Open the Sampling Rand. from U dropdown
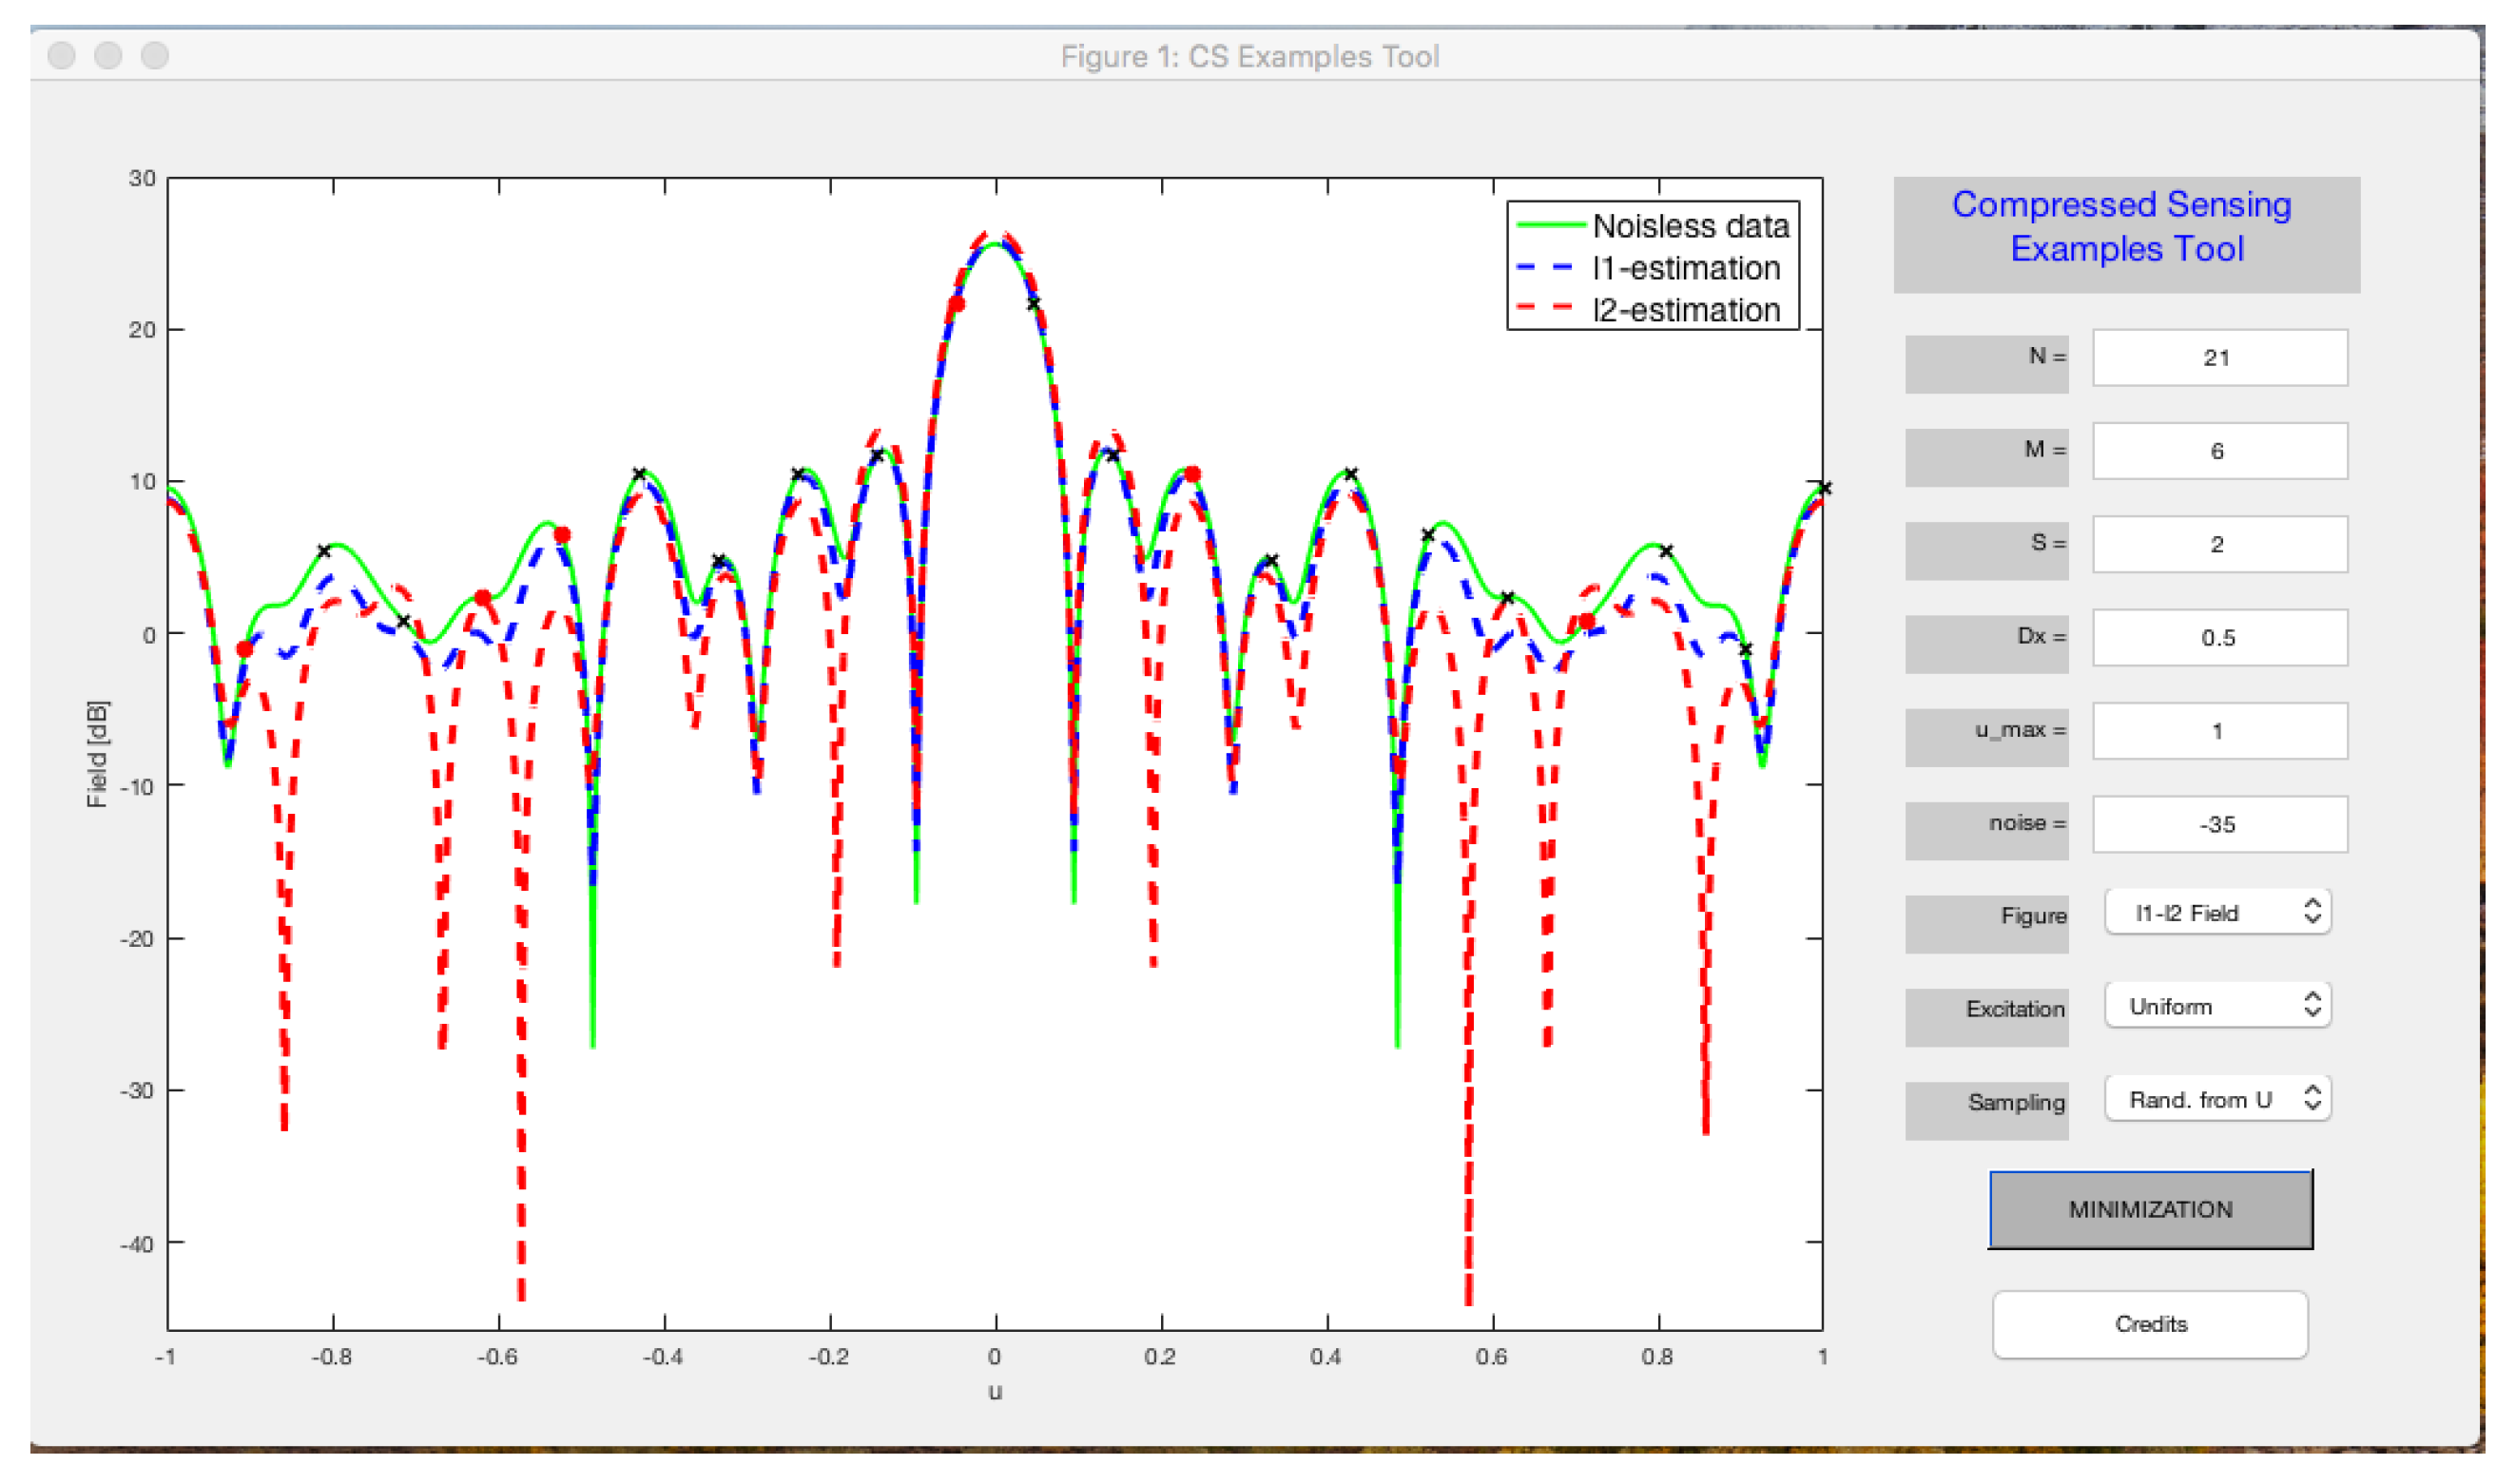The height and width of the screenshot is (1484, 2516). (2217, 1099)
